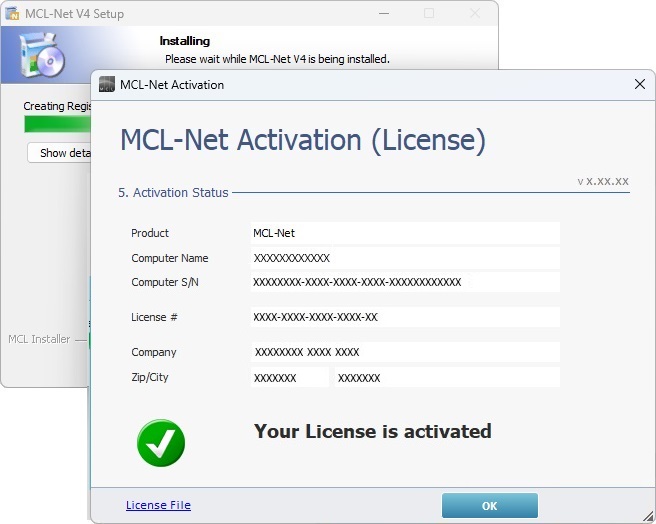Click Show details button in Setup window
The height and width of the screenshot is (524, 656).
point(59,153)
